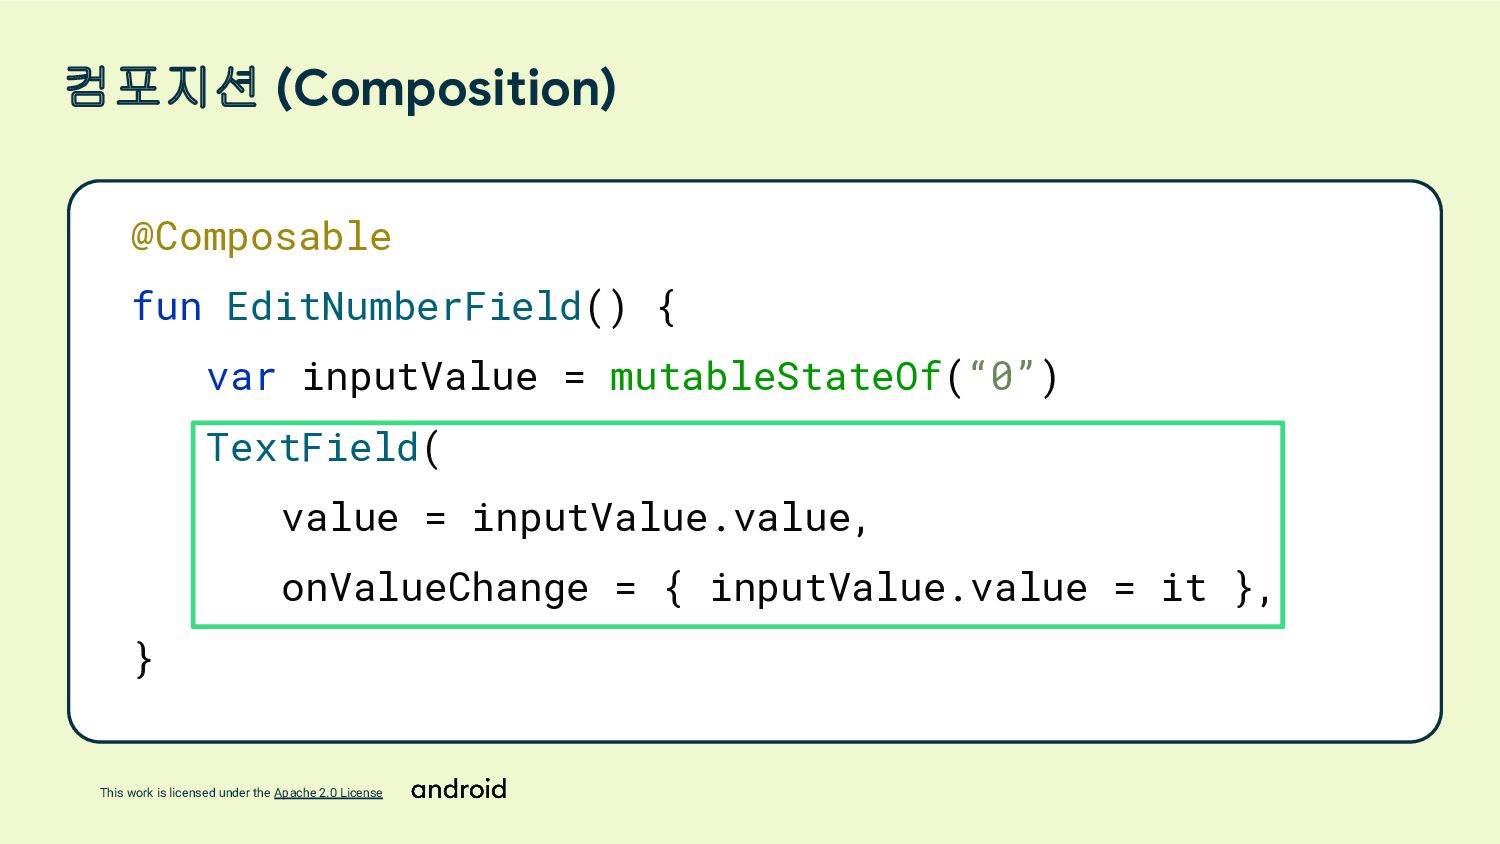Select the mutableStateOf call
The image size is (1500, 844).
click(x=776, y=377)
